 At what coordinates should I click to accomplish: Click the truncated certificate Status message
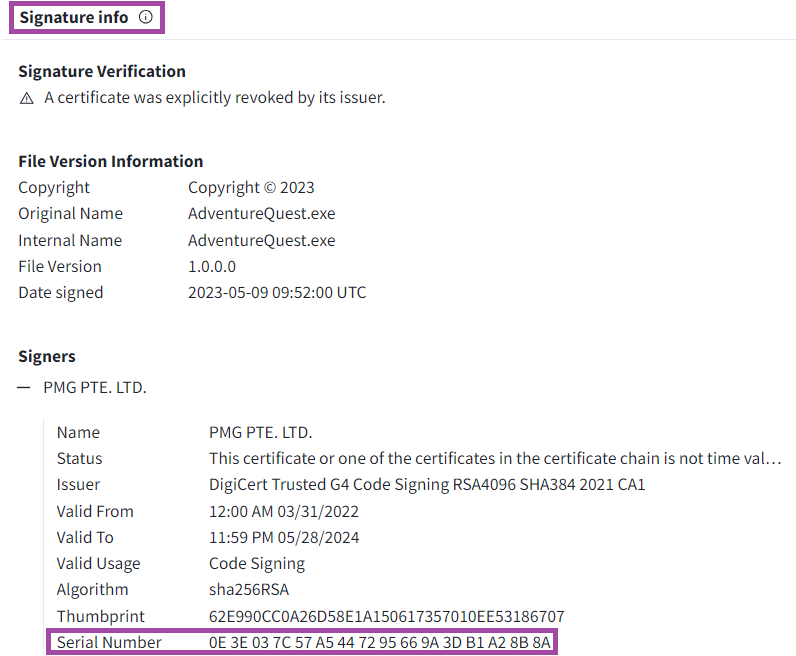click(x=495, y=458)
